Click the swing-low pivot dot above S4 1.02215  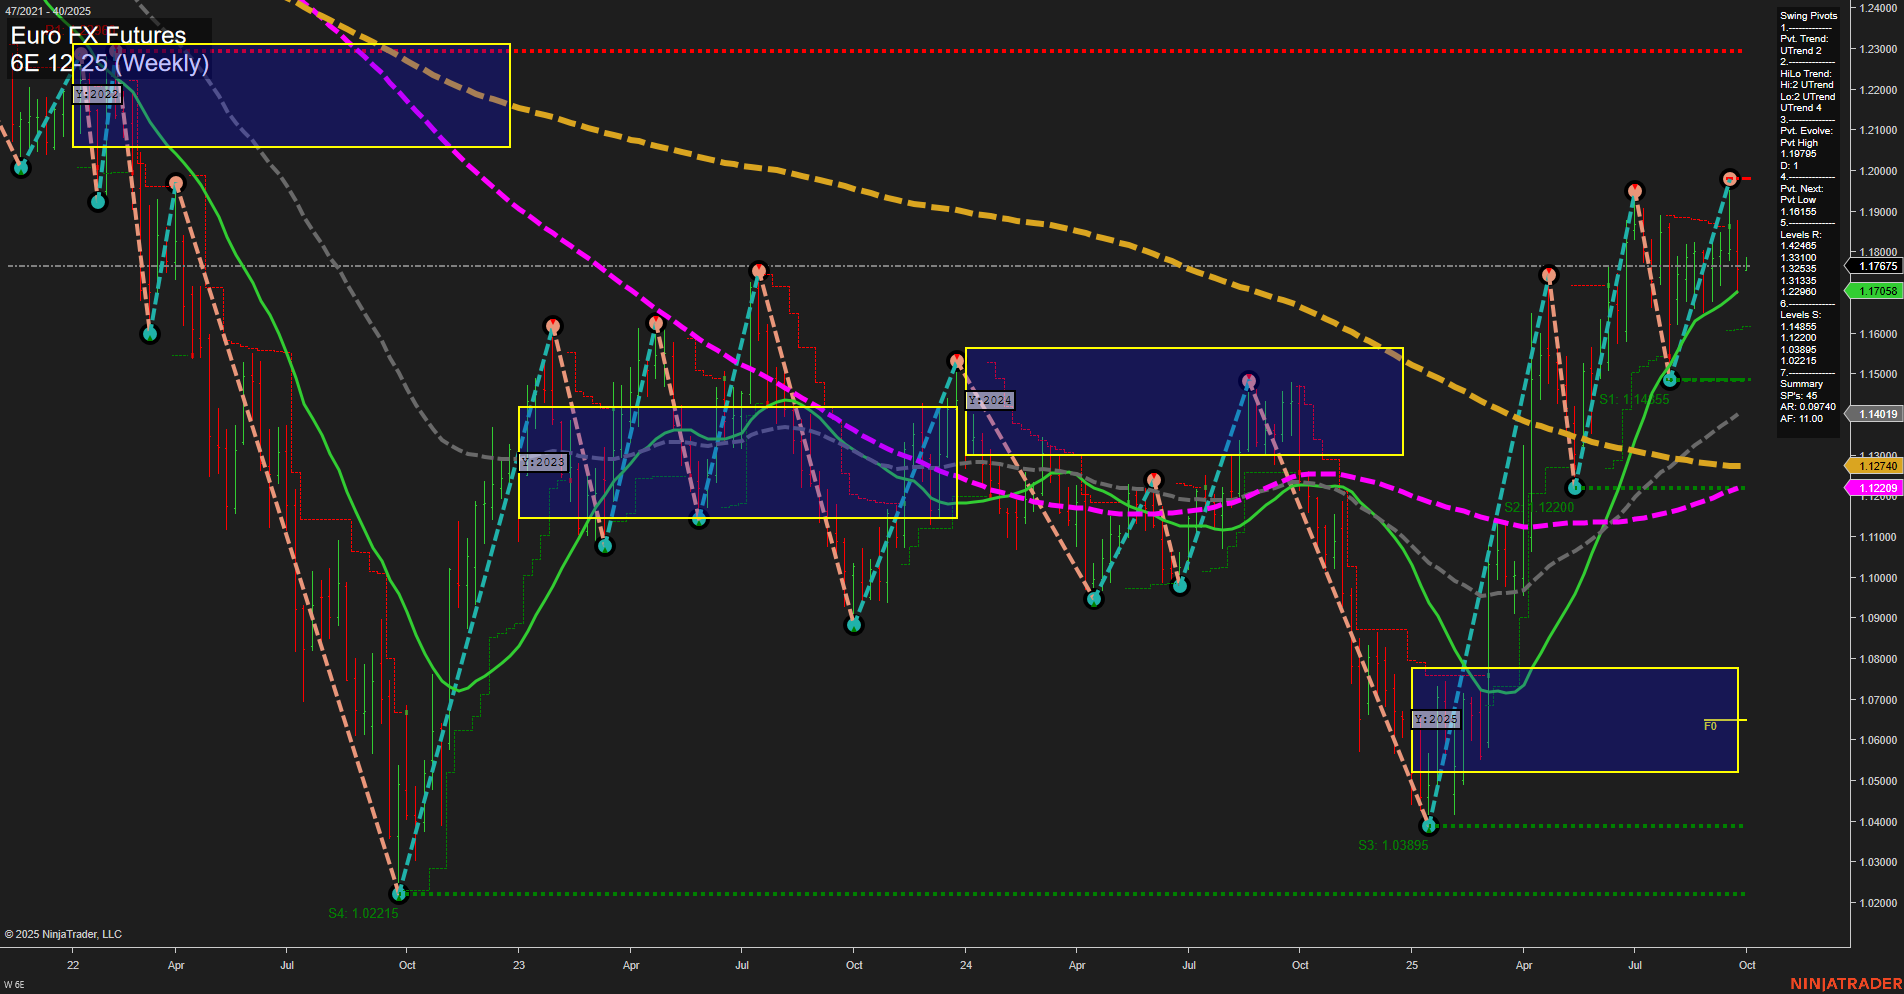coord(397,892)
